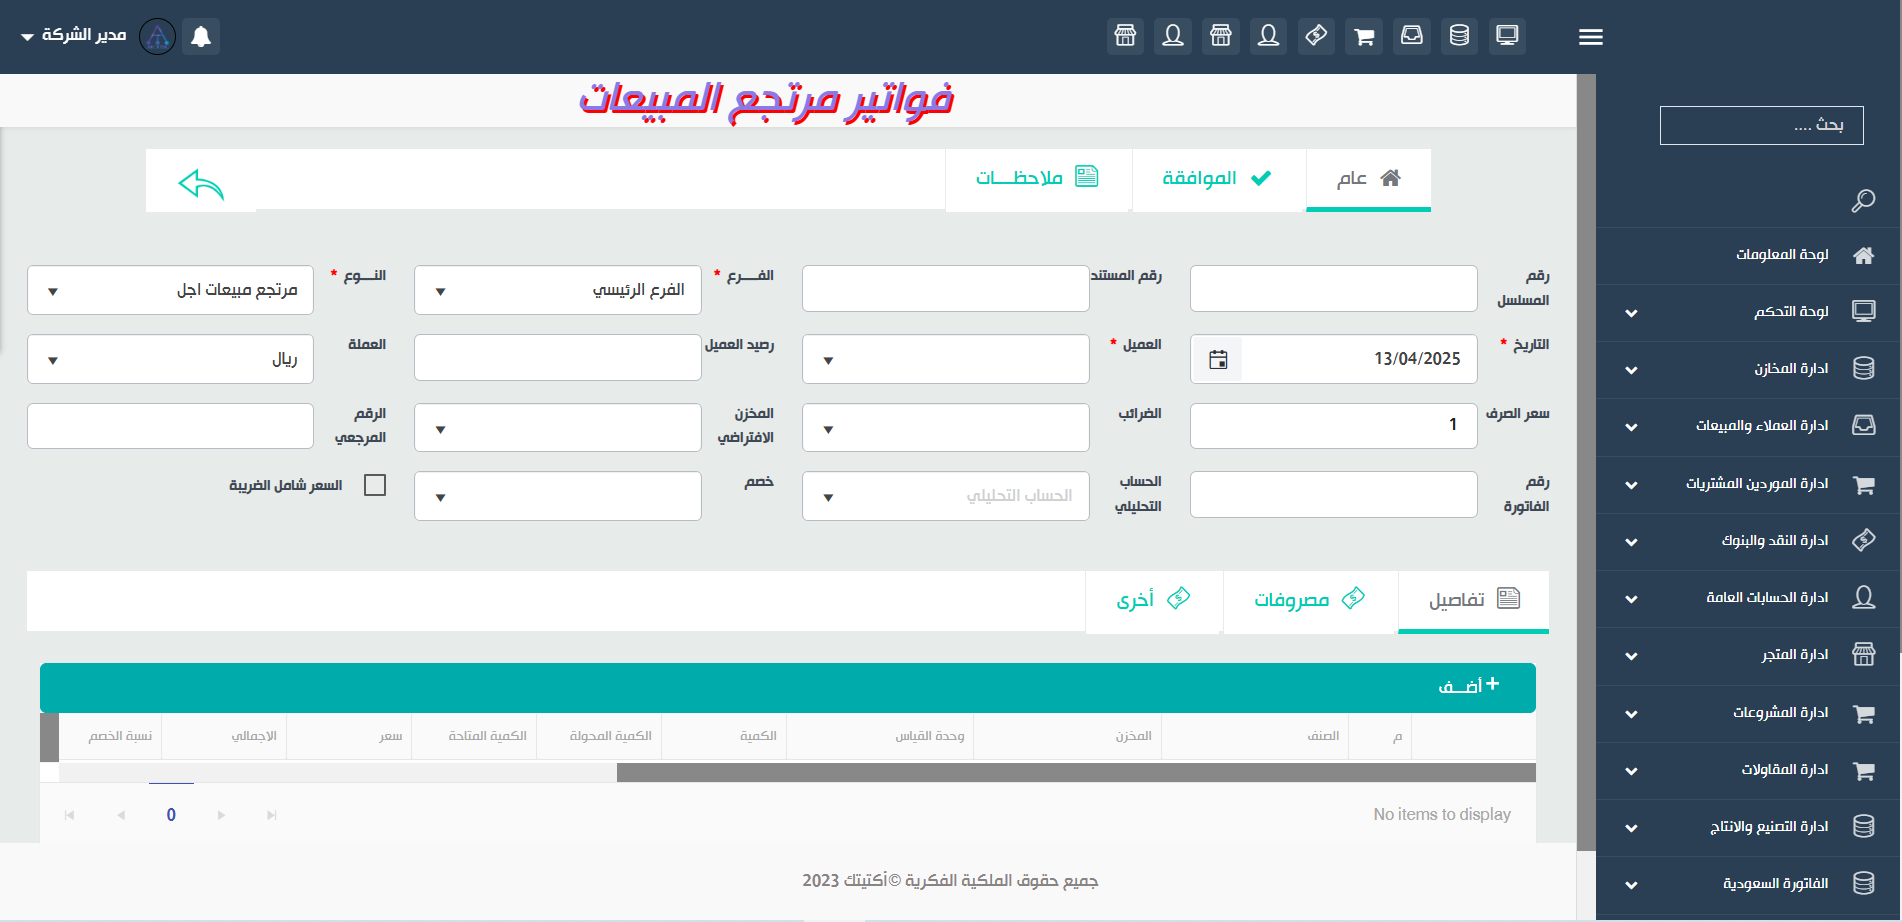Switch to تفاصيل tab
This screenshot has height=922, width=1902.
click(x=1473, y=600)
